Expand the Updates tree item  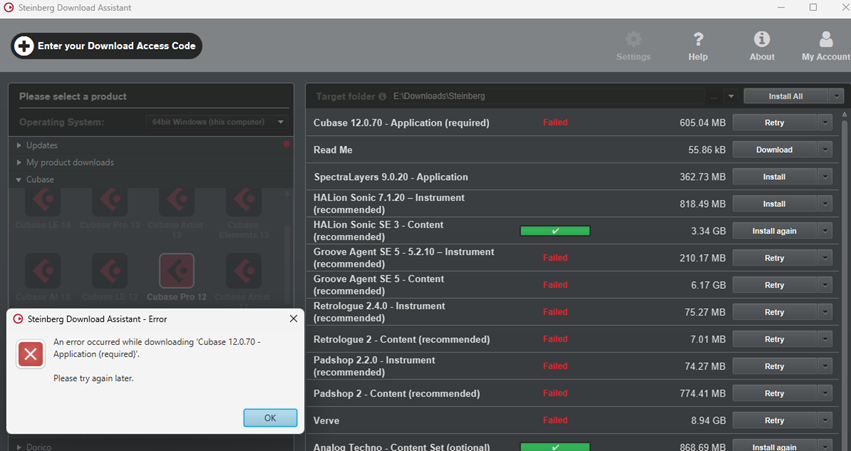coord(19,145)
